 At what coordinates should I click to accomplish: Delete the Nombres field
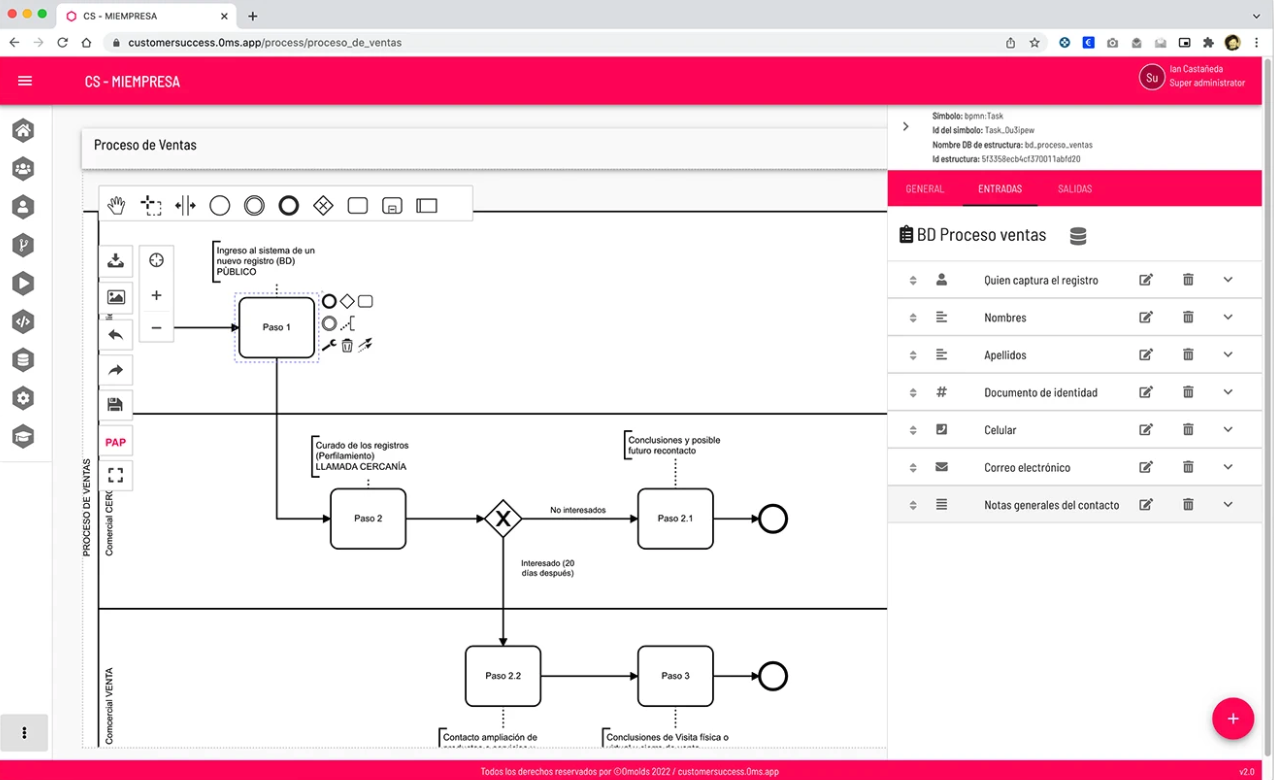(1188, 317)
